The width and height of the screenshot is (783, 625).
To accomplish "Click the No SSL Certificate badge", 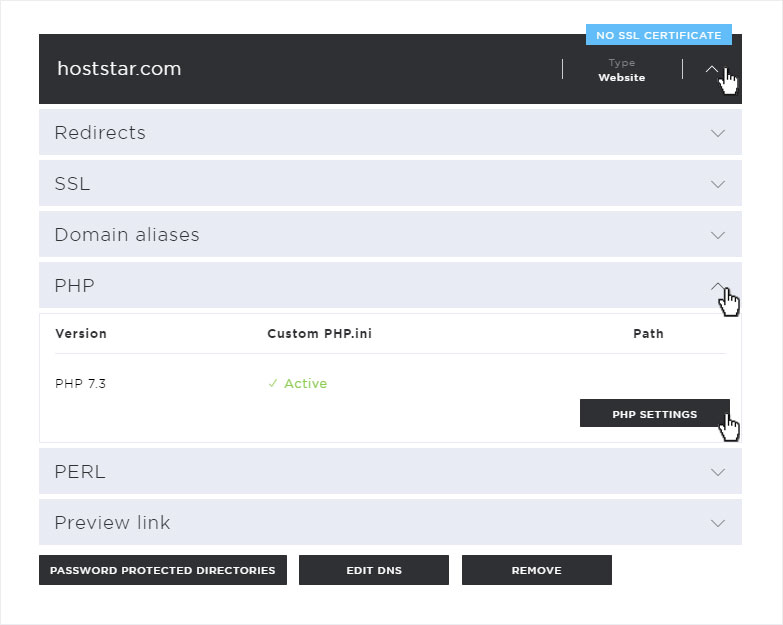I will (x=659, y=35).
